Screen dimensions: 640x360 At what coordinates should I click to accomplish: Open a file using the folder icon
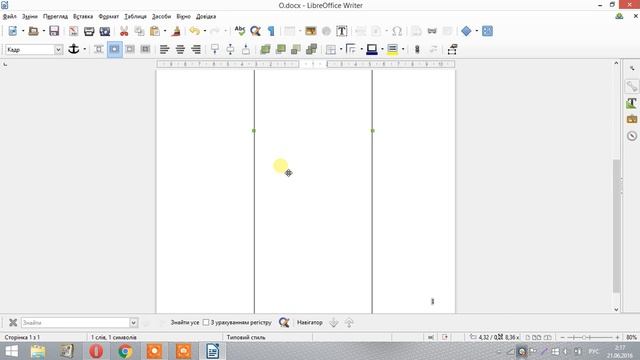pos(33,31)
